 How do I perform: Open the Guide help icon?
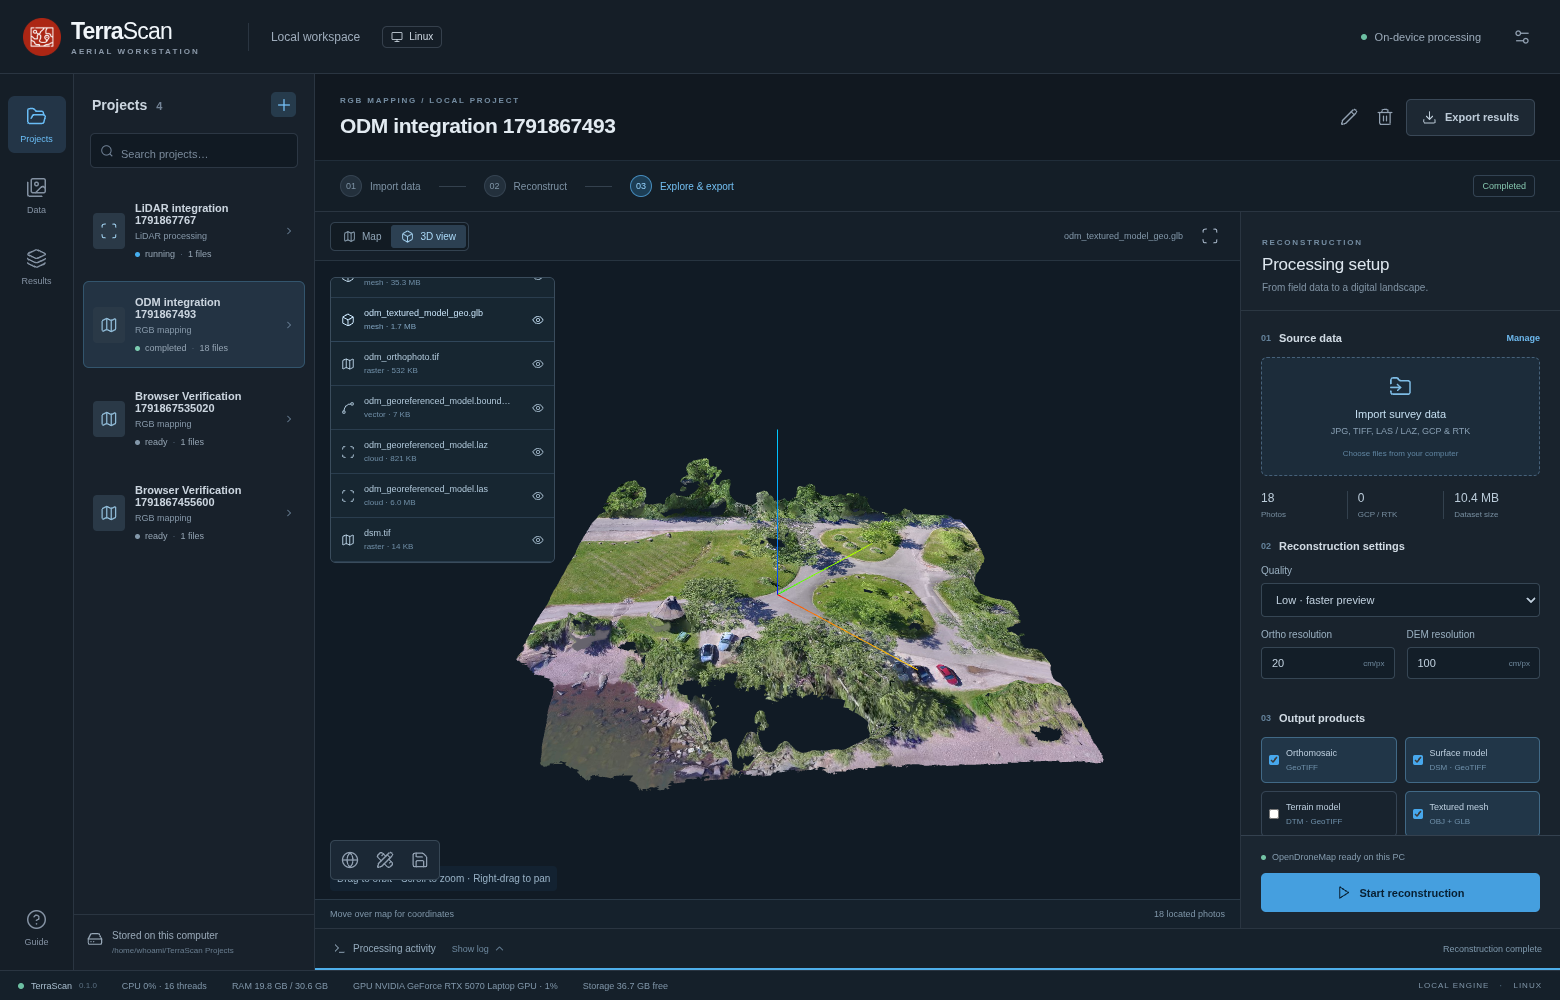[36, 927]
